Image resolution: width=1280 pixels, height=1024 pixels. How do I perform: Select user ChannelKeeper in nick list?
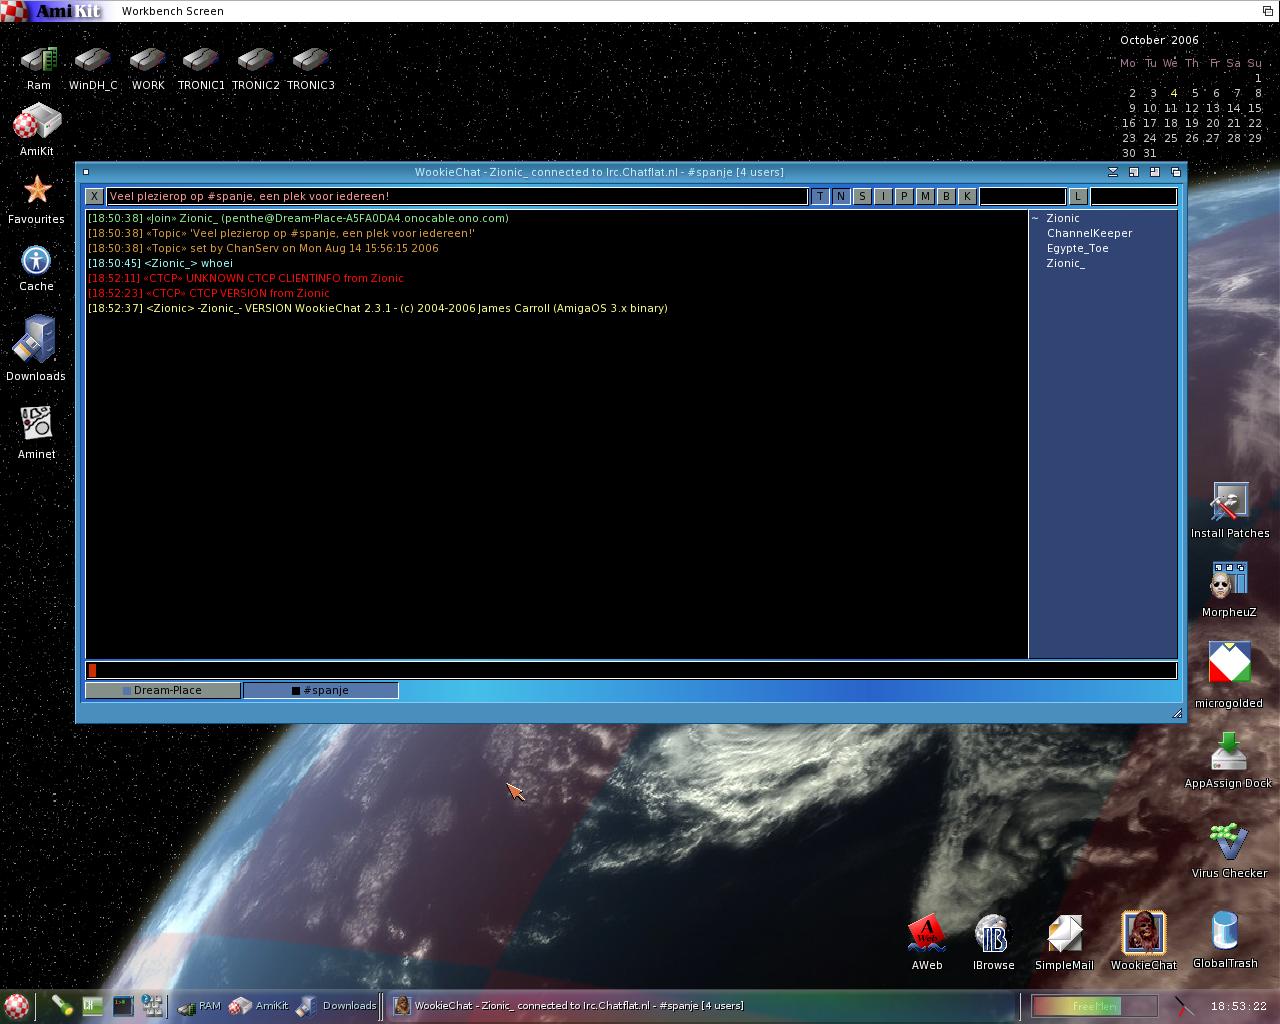click(x=1089, y=233)
